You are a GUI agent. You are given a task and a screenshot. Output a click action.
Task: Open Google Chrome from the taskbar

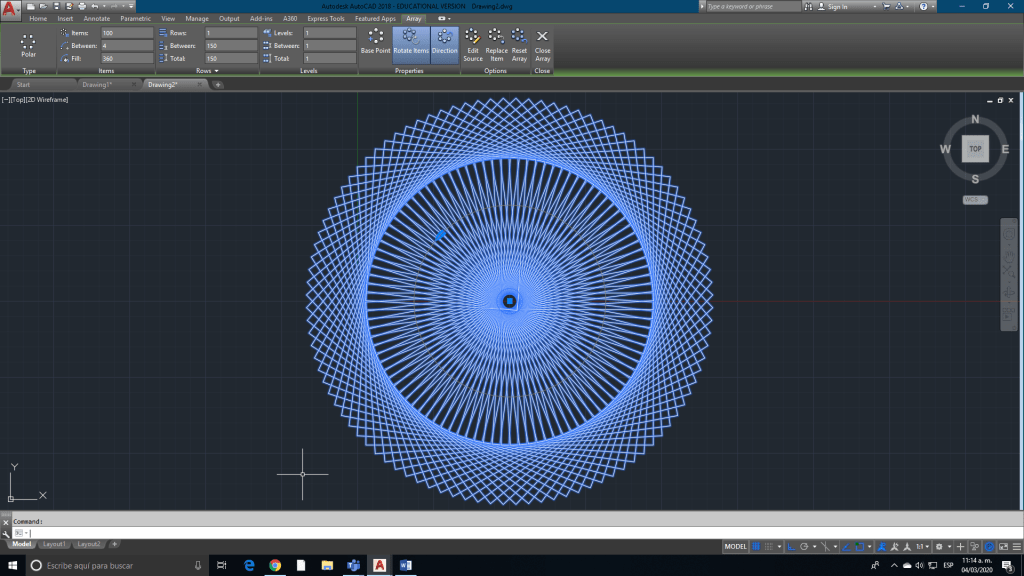tap(275, 565)
